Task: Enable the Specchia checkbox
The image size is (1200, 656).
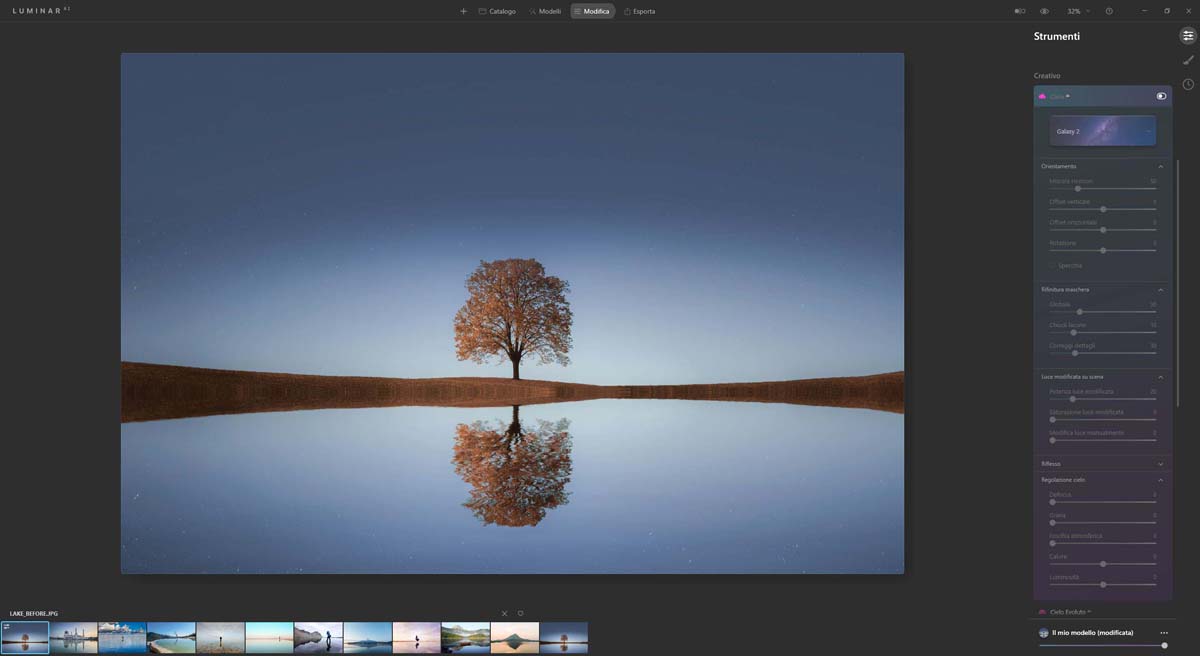Action: tap(1053, 266)
